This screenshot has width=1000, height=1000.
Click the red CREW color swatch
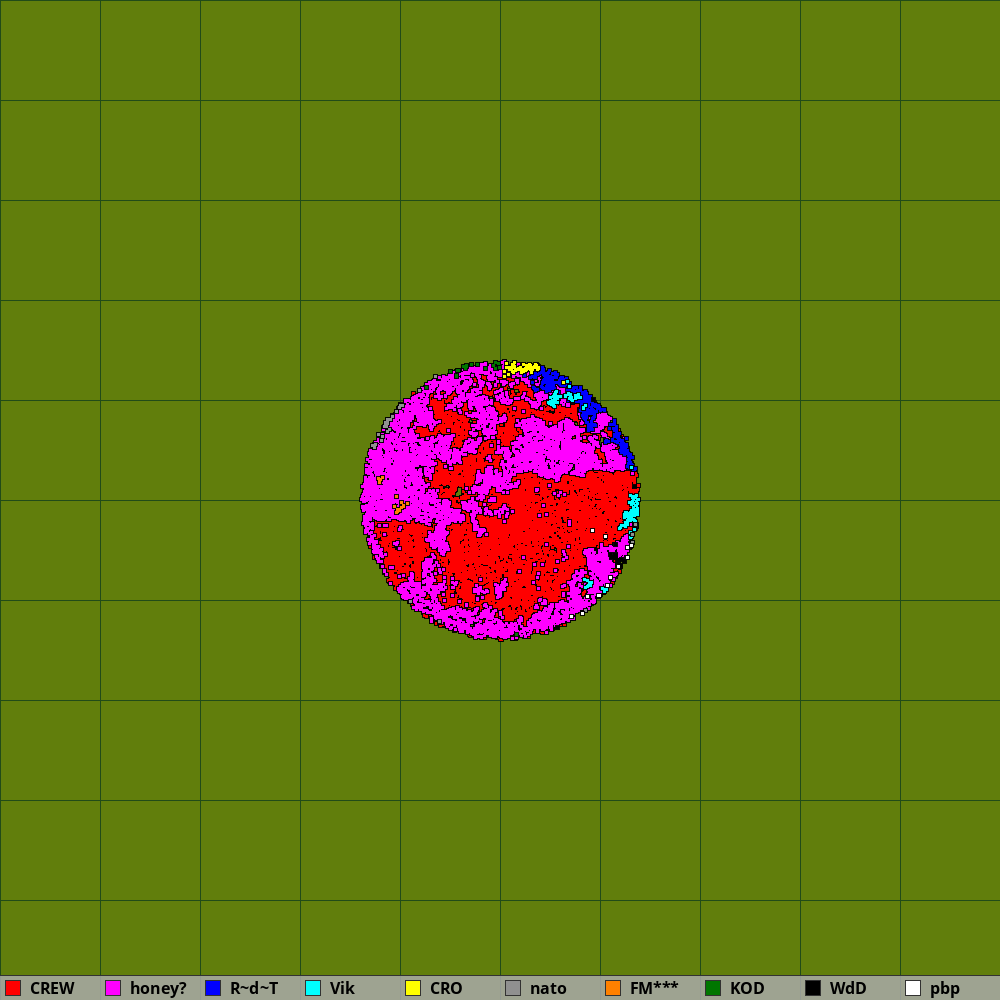13,988
